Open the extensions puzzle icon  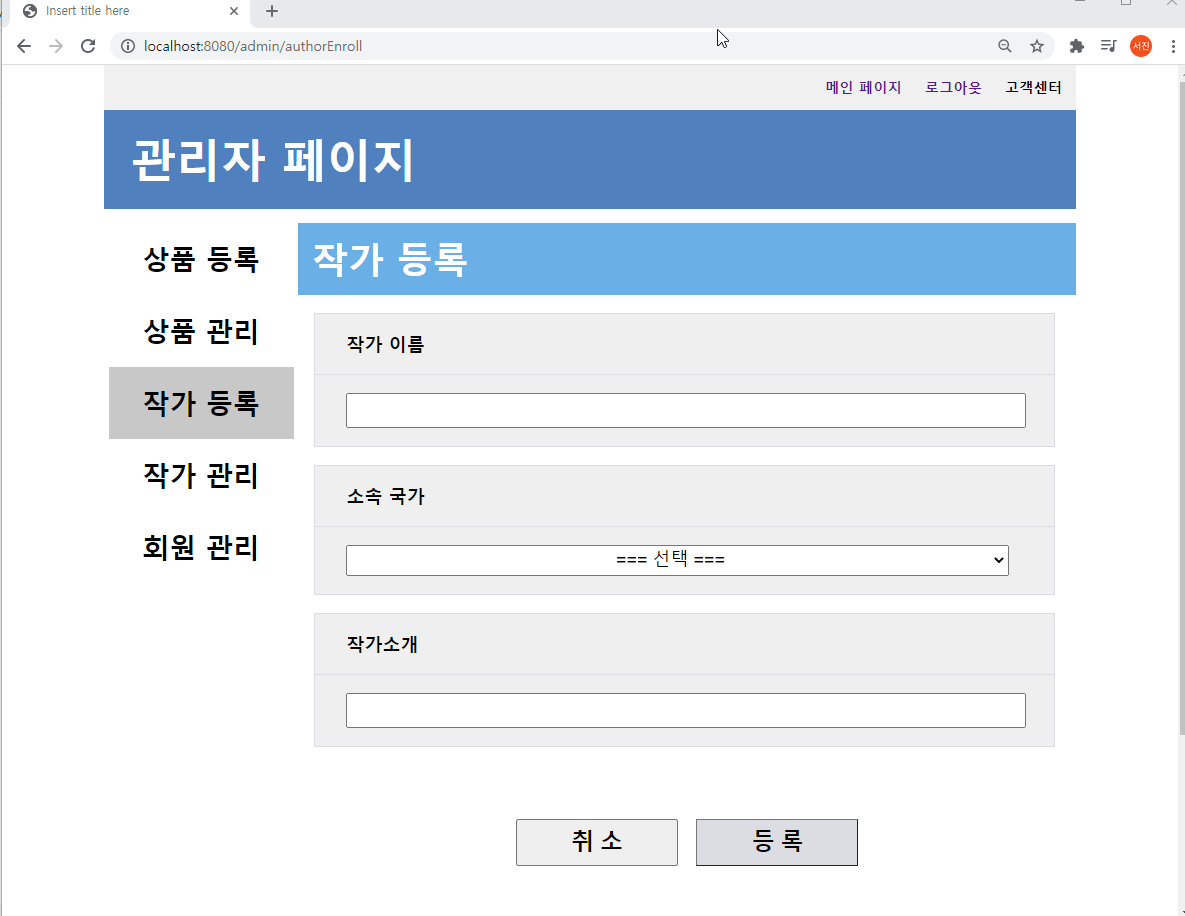pyautogui.click(x=1077, y=46)
